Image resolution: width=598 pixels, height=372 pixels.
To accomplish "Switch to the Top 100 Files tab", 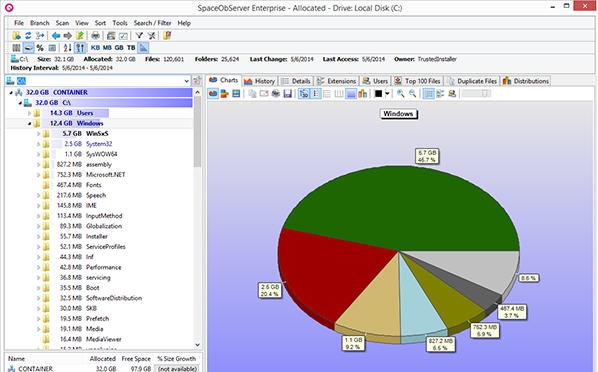I will pyautogui.click(x=418, y=81).
